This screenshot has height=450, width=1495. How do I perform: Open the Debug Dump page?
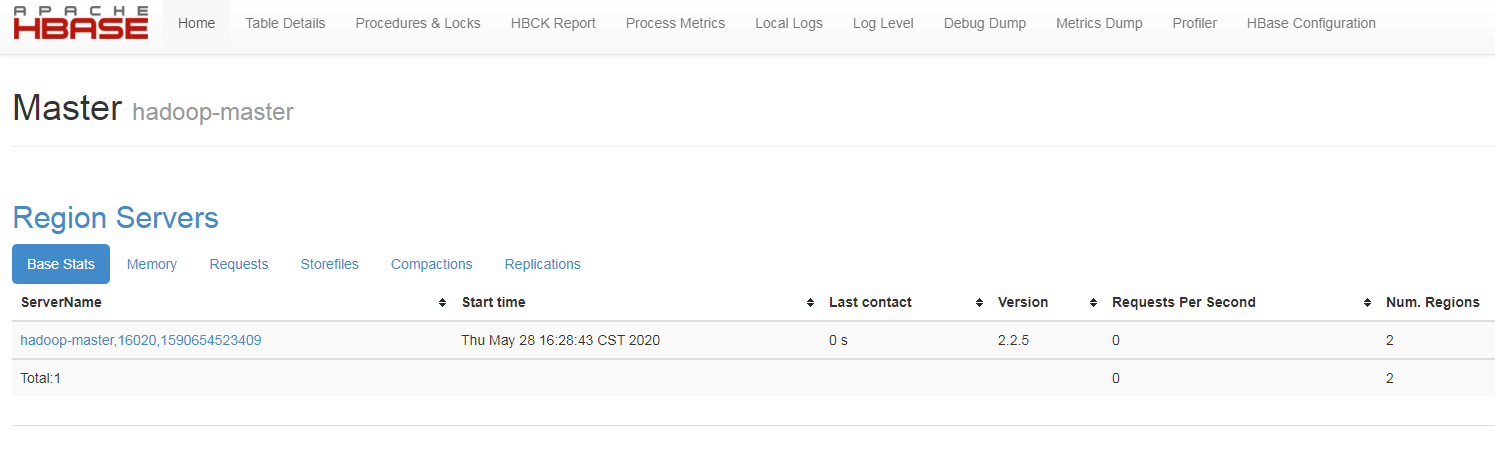(985, 23)
